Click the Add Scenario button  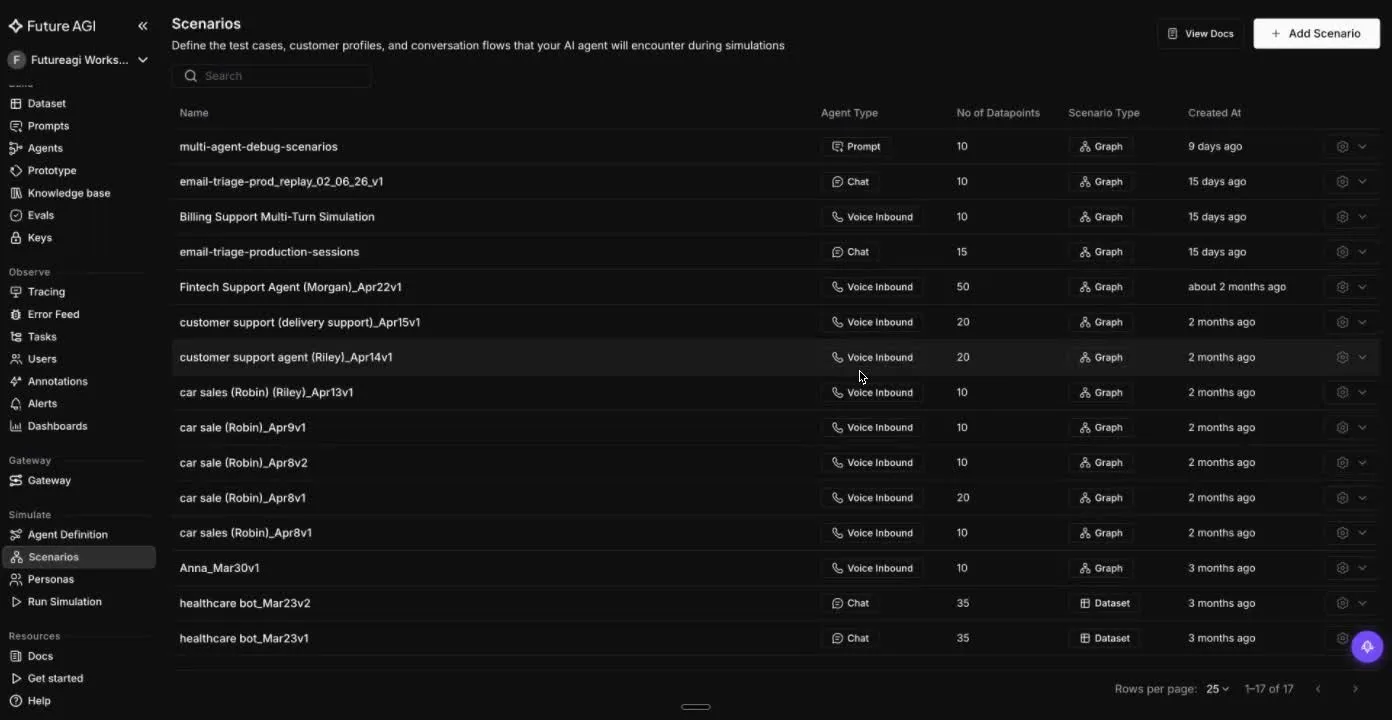1316,33
